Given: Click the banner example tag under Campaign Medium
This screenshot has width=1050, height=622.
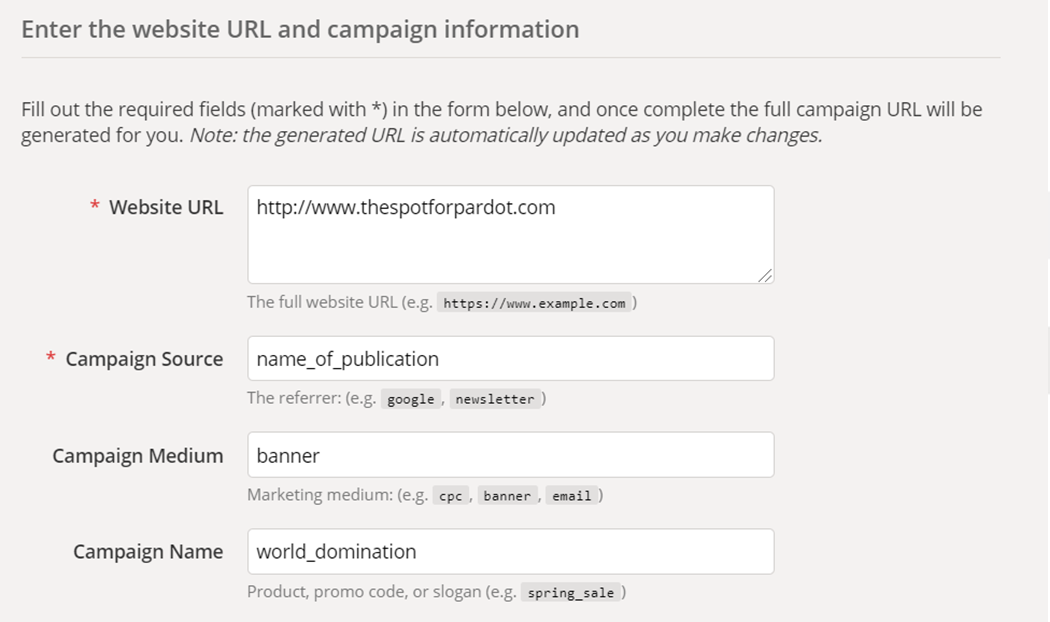Looking at the screenshot, I should pos(507,496).
